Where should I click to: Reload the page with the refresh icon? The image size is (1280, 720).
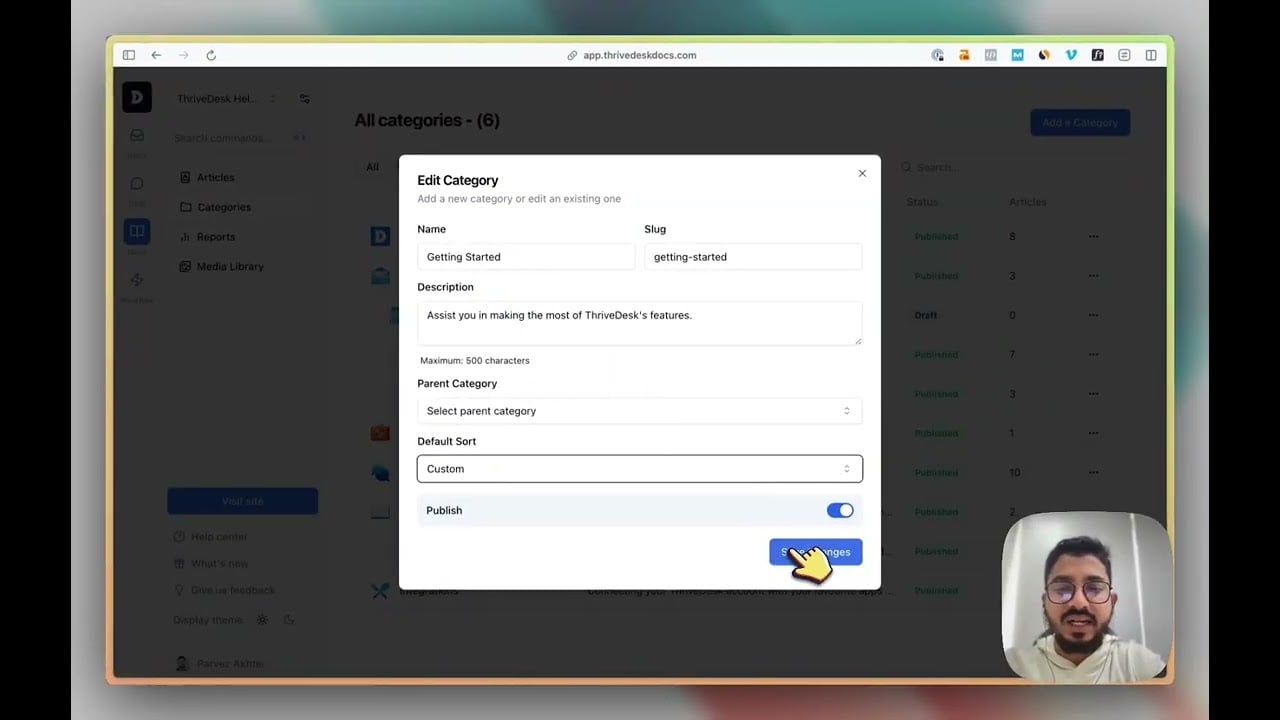click(211, 55)
